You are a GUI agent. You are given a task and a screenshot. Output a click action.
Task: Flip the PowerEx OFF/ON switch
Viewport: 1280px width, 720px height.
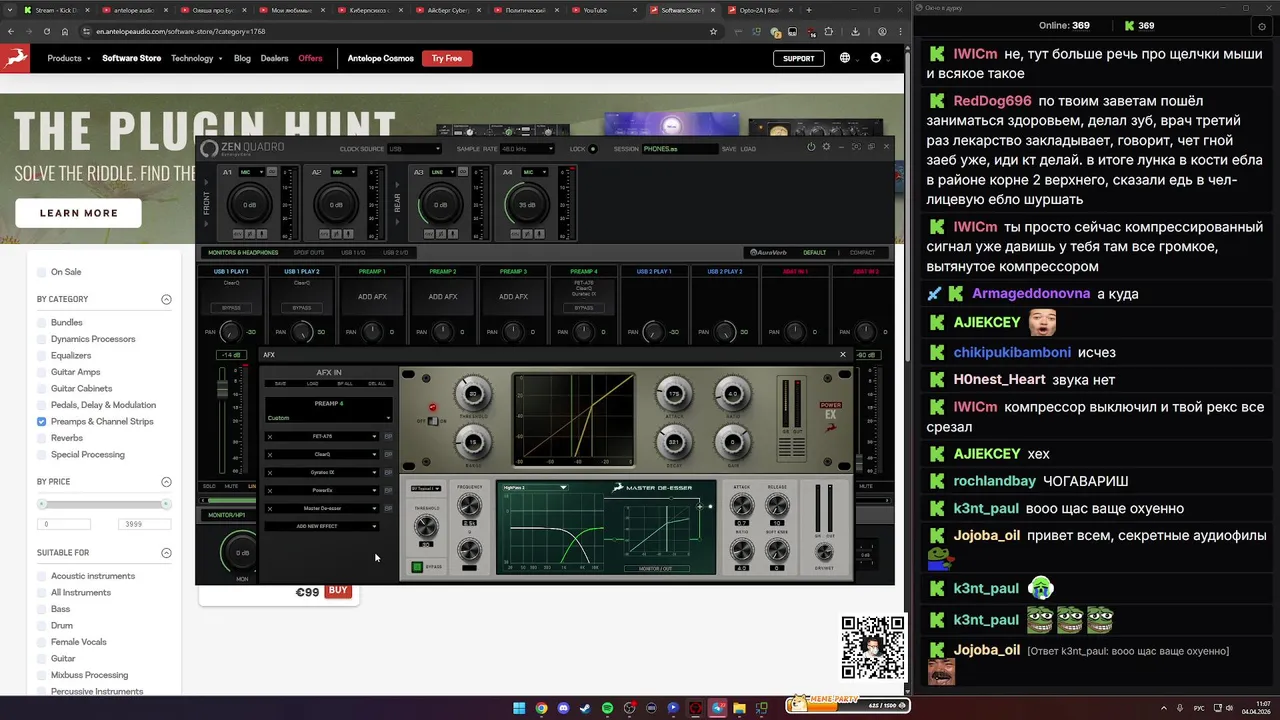[x=433, y=421]
